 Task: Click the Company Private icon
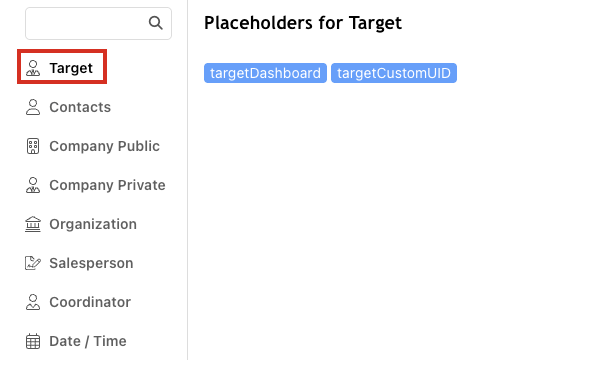click(x=33, y=185)
